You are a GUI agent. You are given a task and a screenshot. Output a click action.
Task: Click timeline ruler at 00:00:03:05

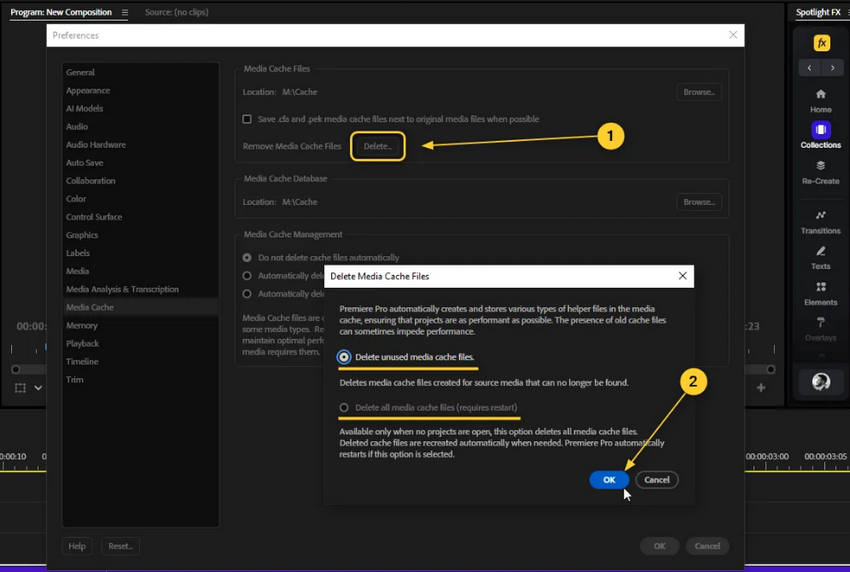pos(825,457)
